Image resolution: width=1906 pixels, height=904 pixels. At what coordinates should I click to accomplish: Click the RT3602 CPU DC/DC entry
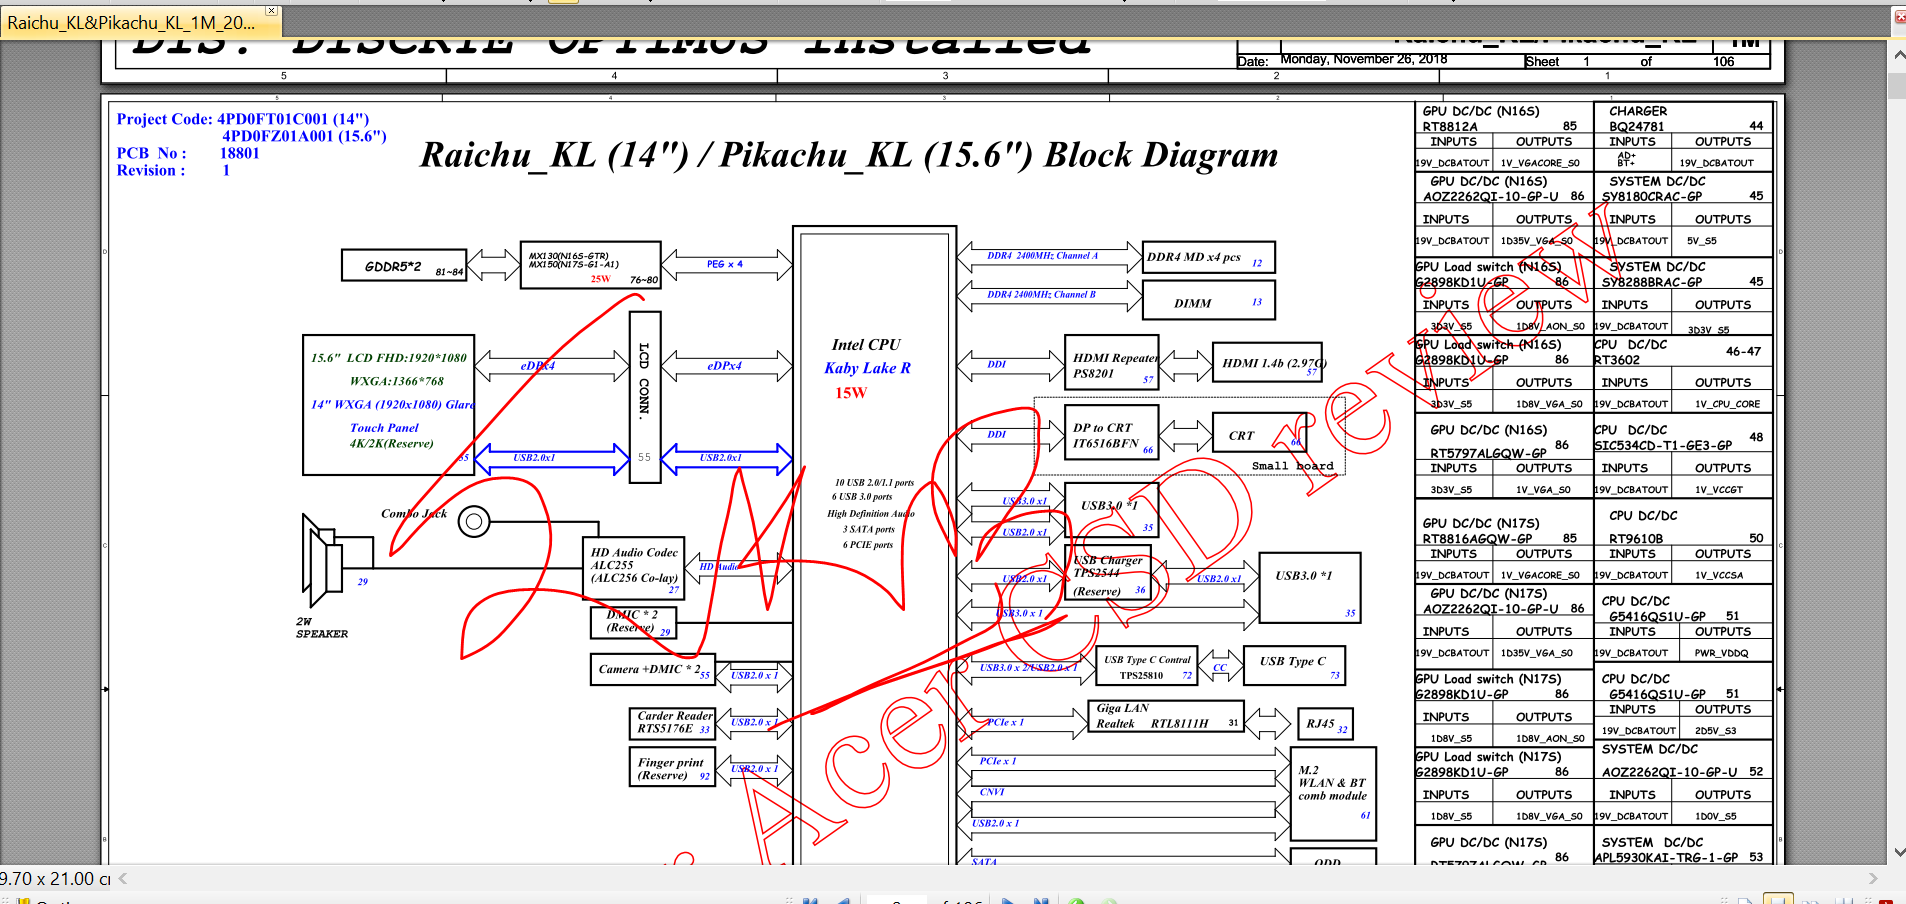tap(1684, 352)
